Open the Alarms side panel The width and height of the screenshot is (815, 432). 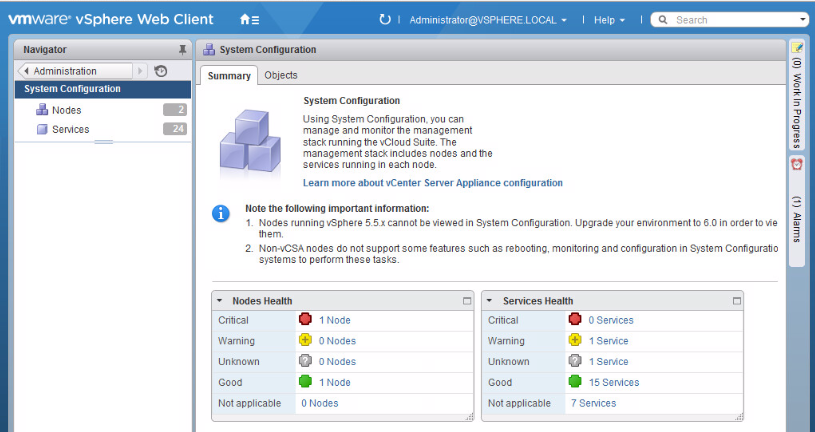coord(797,211)
